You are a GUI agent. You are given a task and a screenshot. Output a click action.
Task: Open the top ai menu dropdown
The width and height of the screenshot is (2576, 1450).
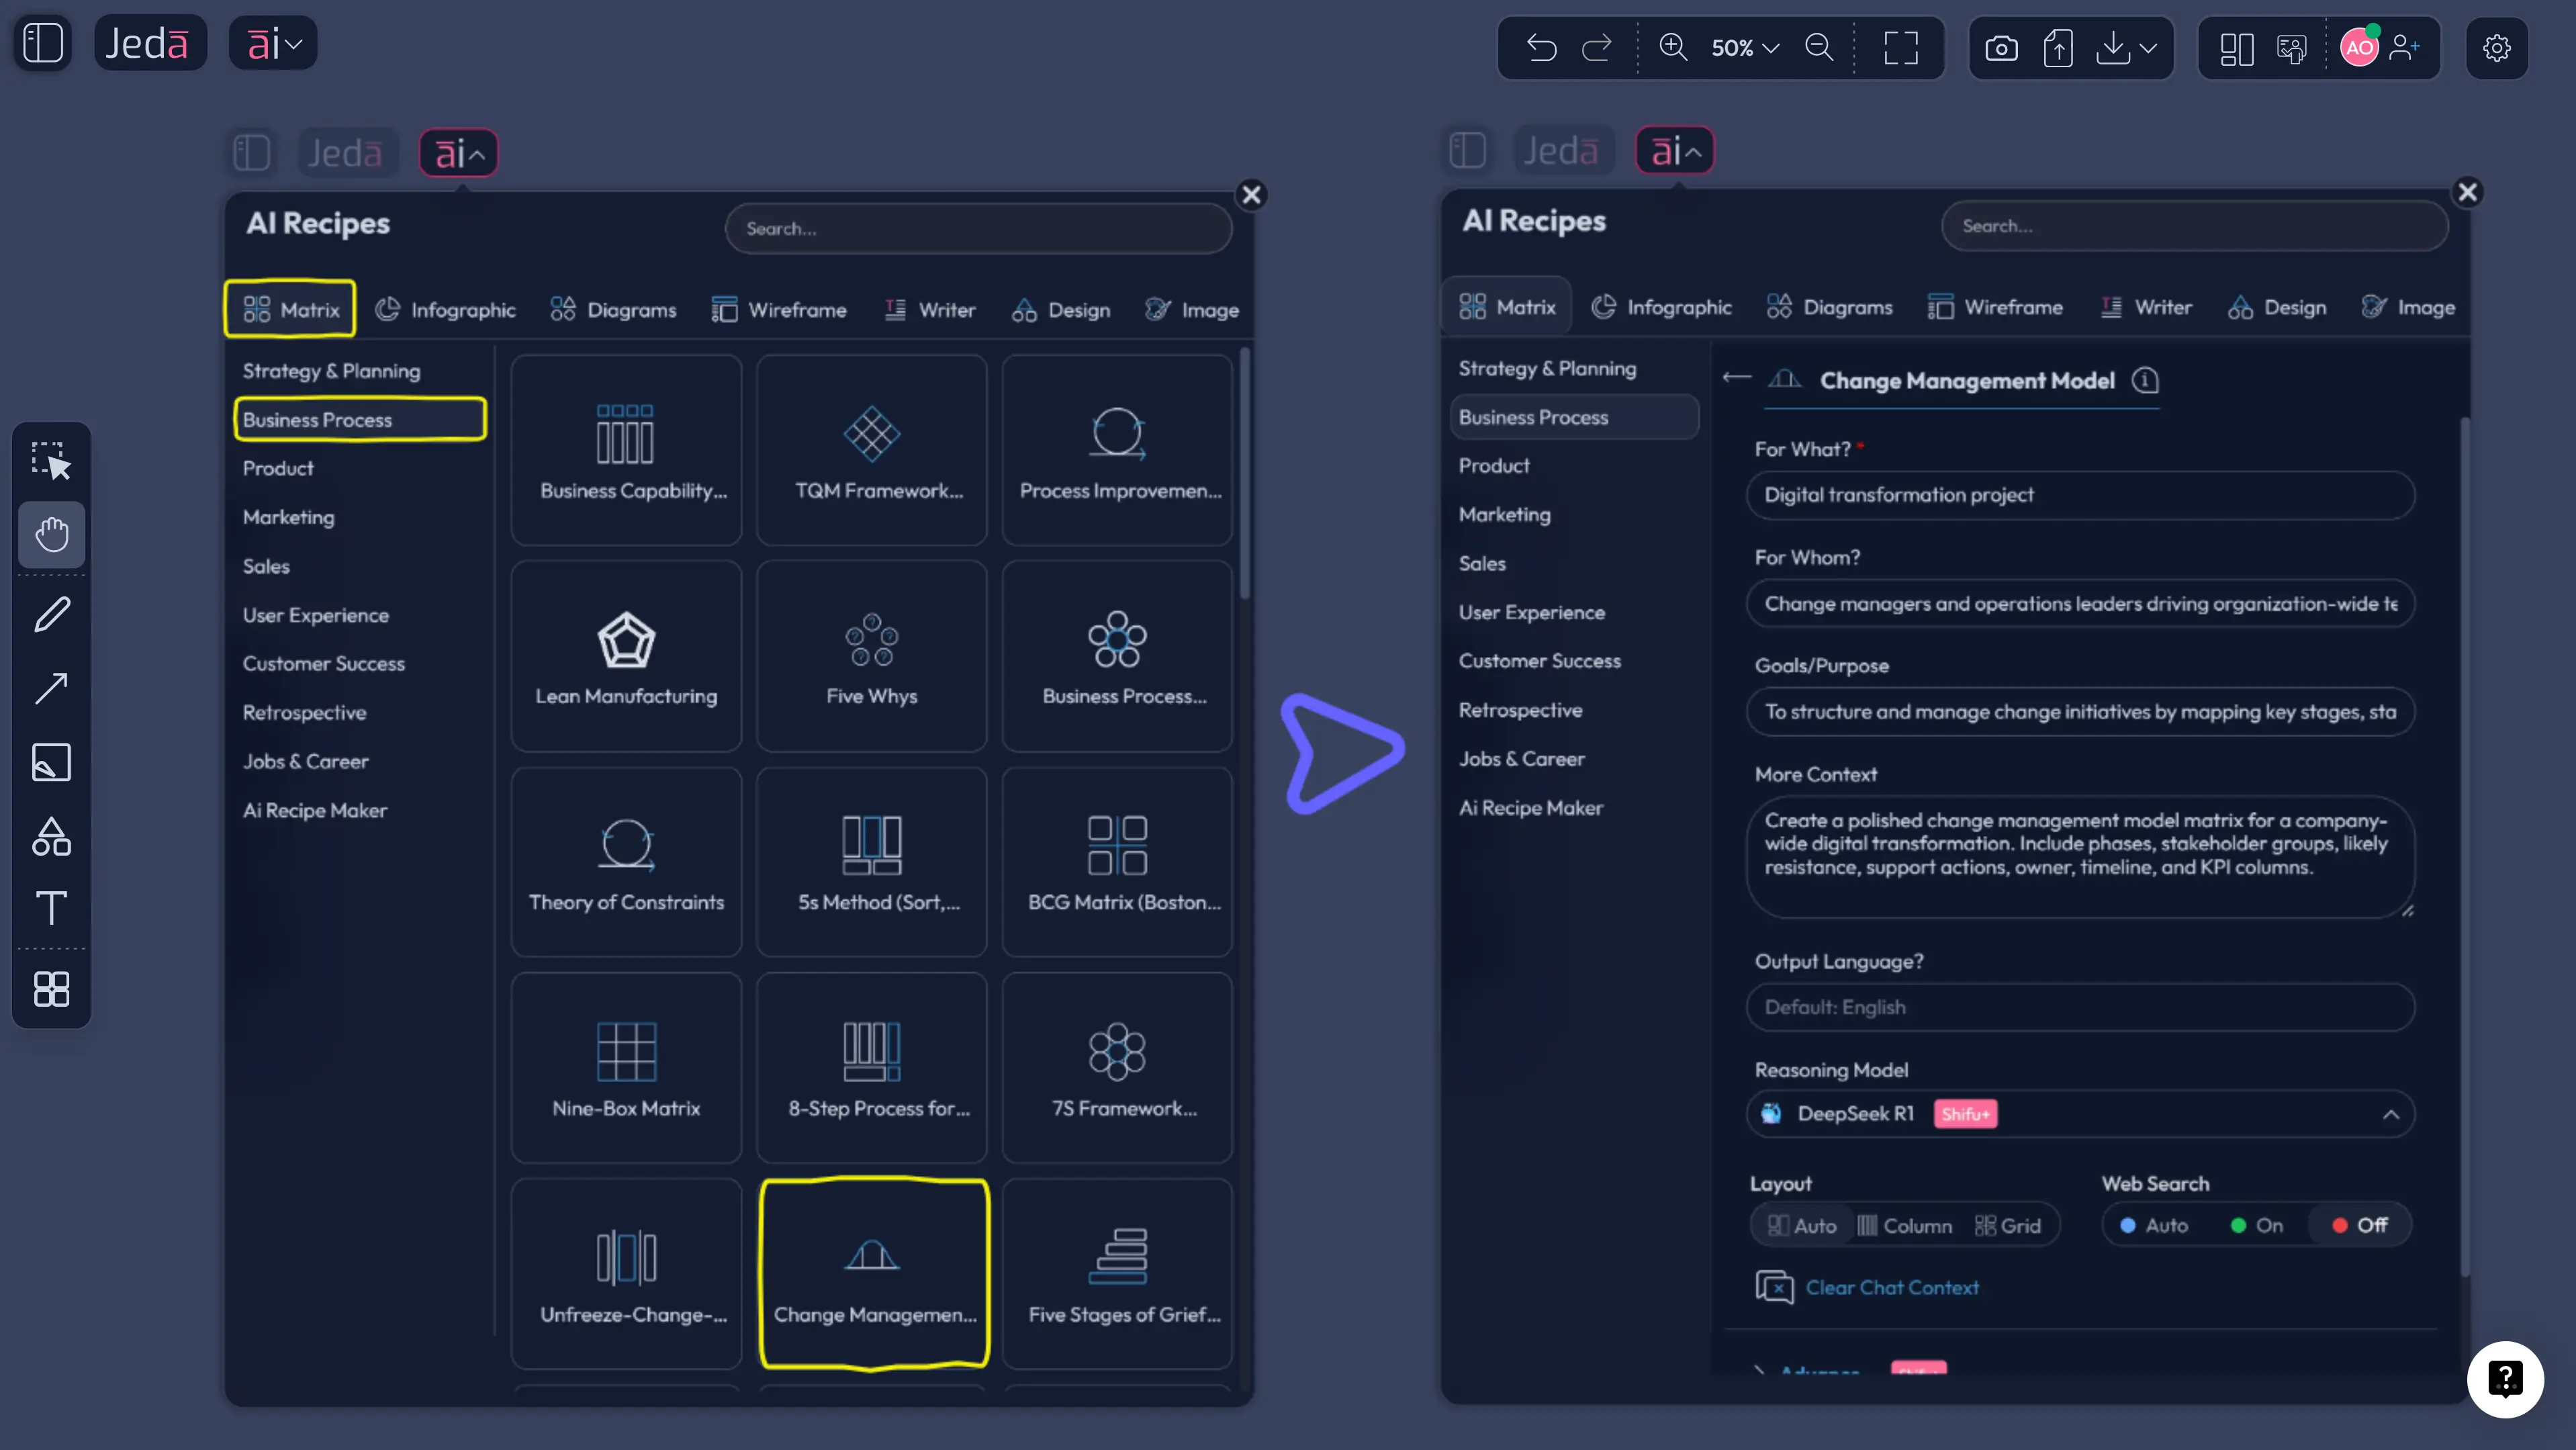[x=273, y=43]
